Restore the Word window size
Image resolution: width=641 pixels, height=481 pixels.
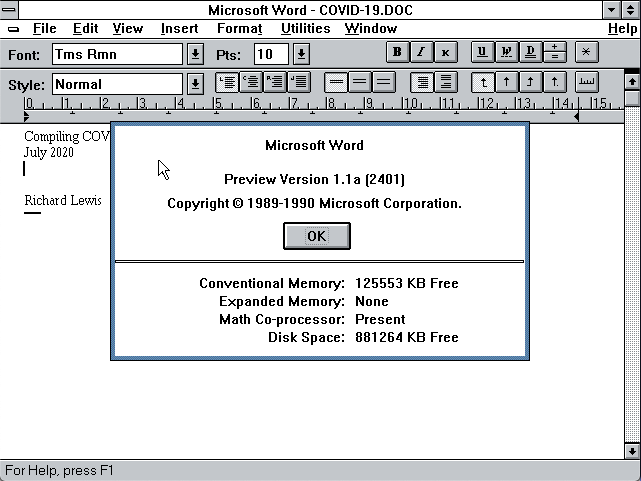click(631, 10)
